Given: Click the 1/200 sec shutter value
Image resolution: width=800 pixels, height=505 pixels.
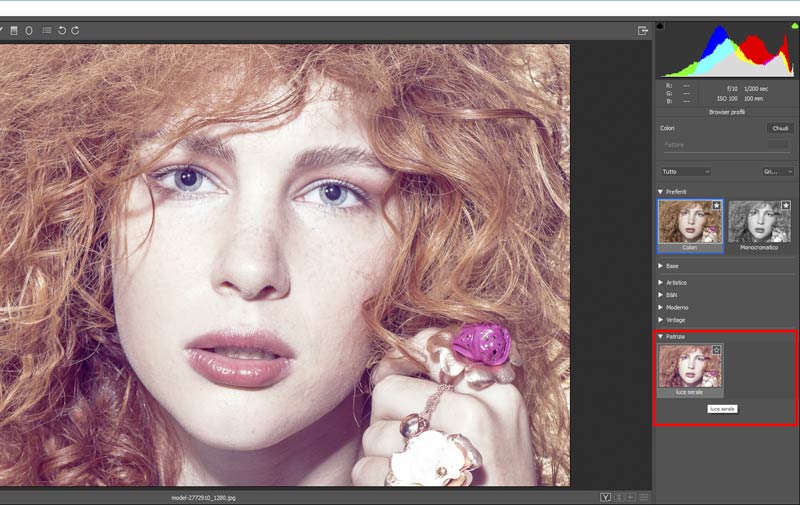Looking at the screenshot, I should pos(756,89).
